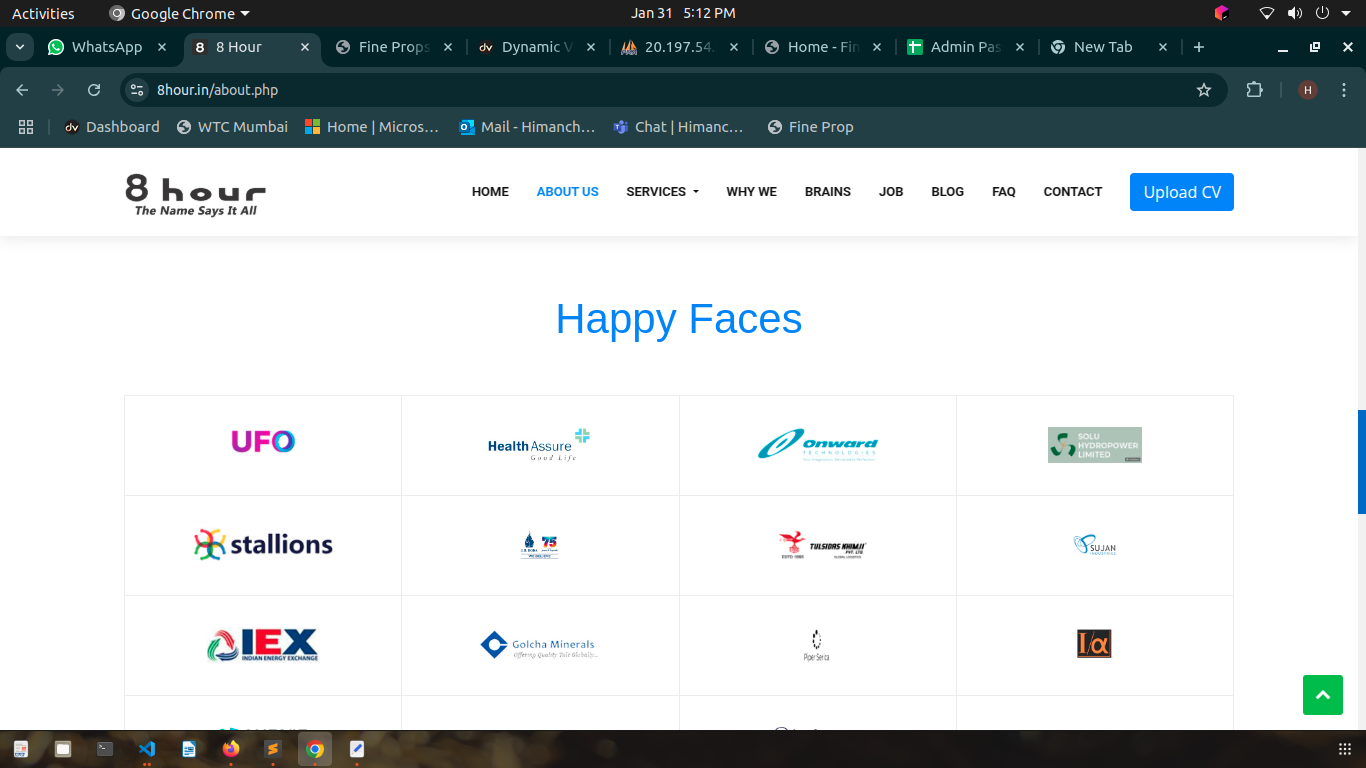Click the pink hexagon tray indicator icon
The height and width of the screenshot is (768, 1366).
pos(1221,13)
